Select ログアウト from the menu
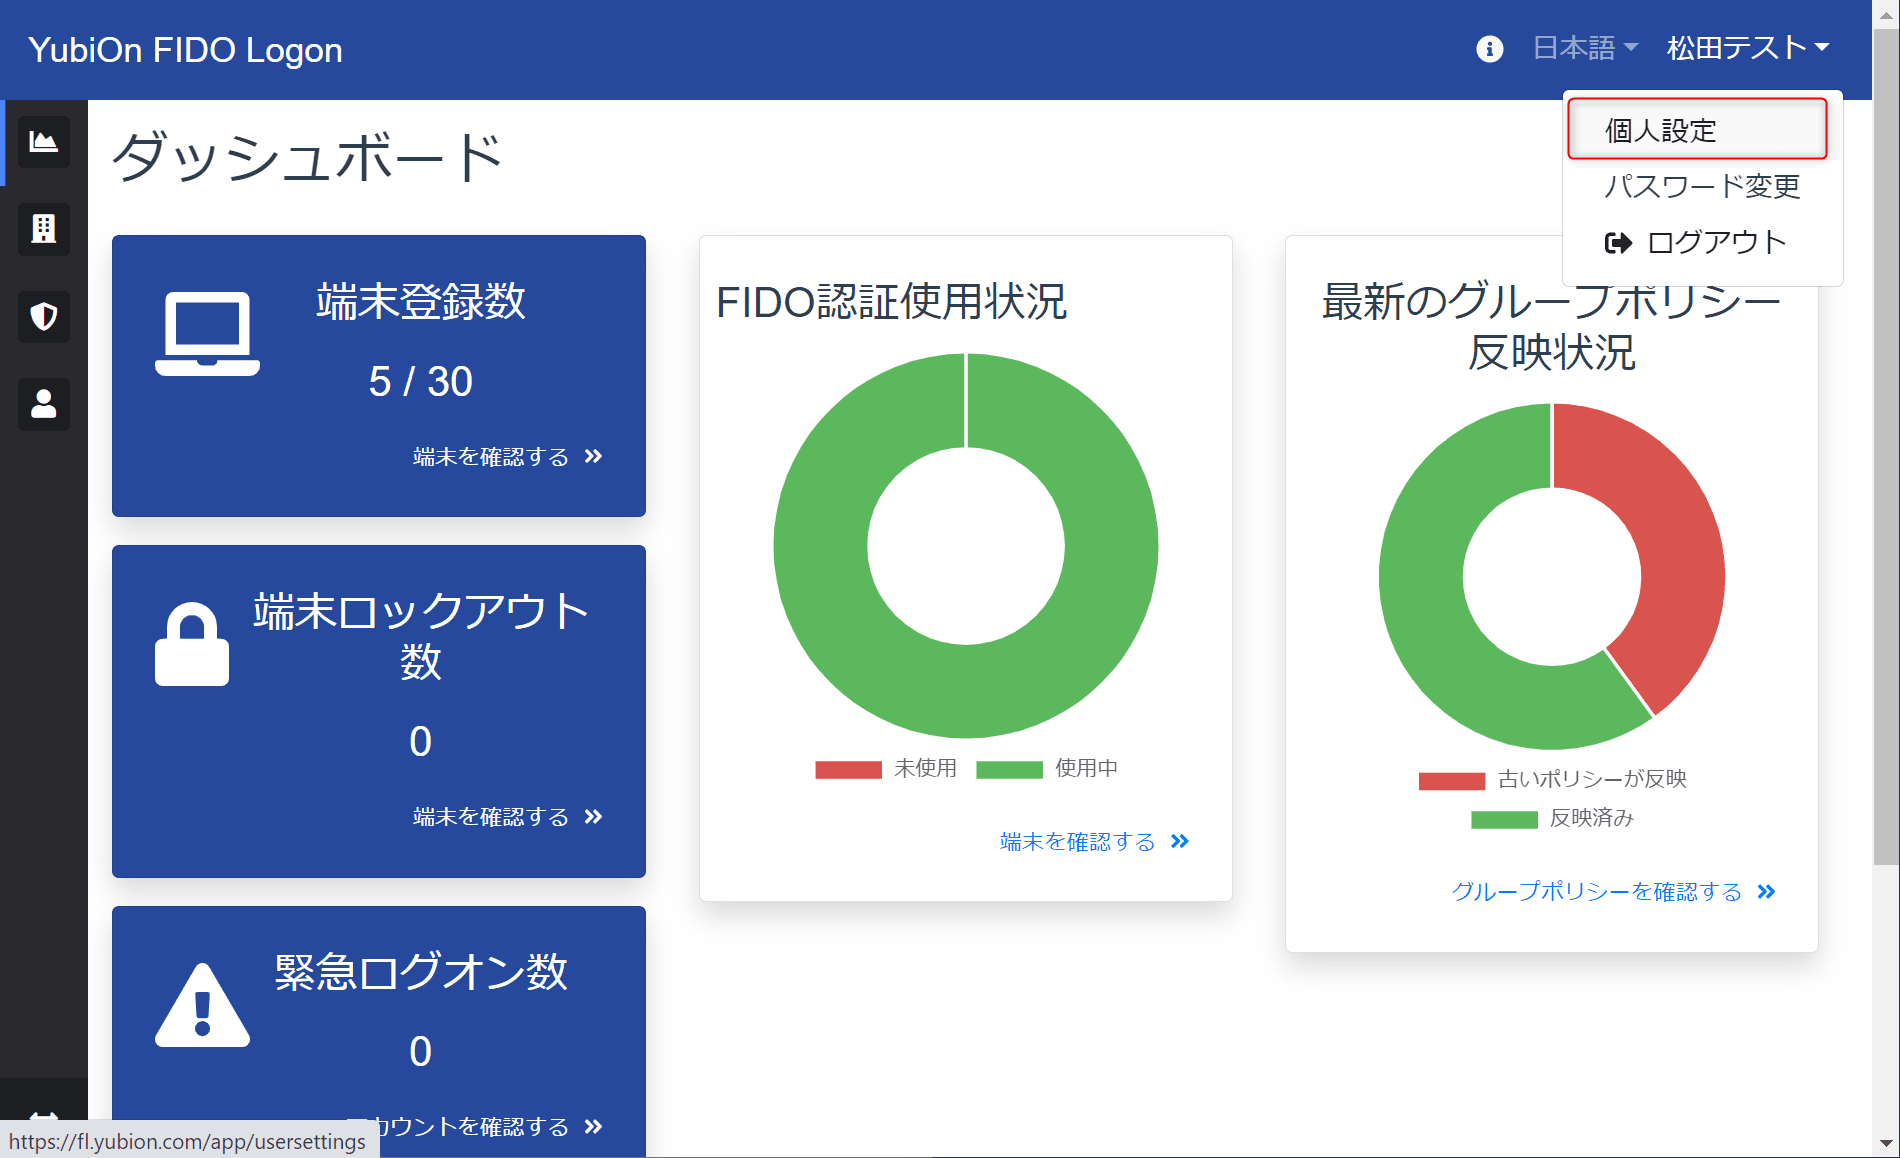The width and height of the screenshot is (1900, 1158). 1702,243
